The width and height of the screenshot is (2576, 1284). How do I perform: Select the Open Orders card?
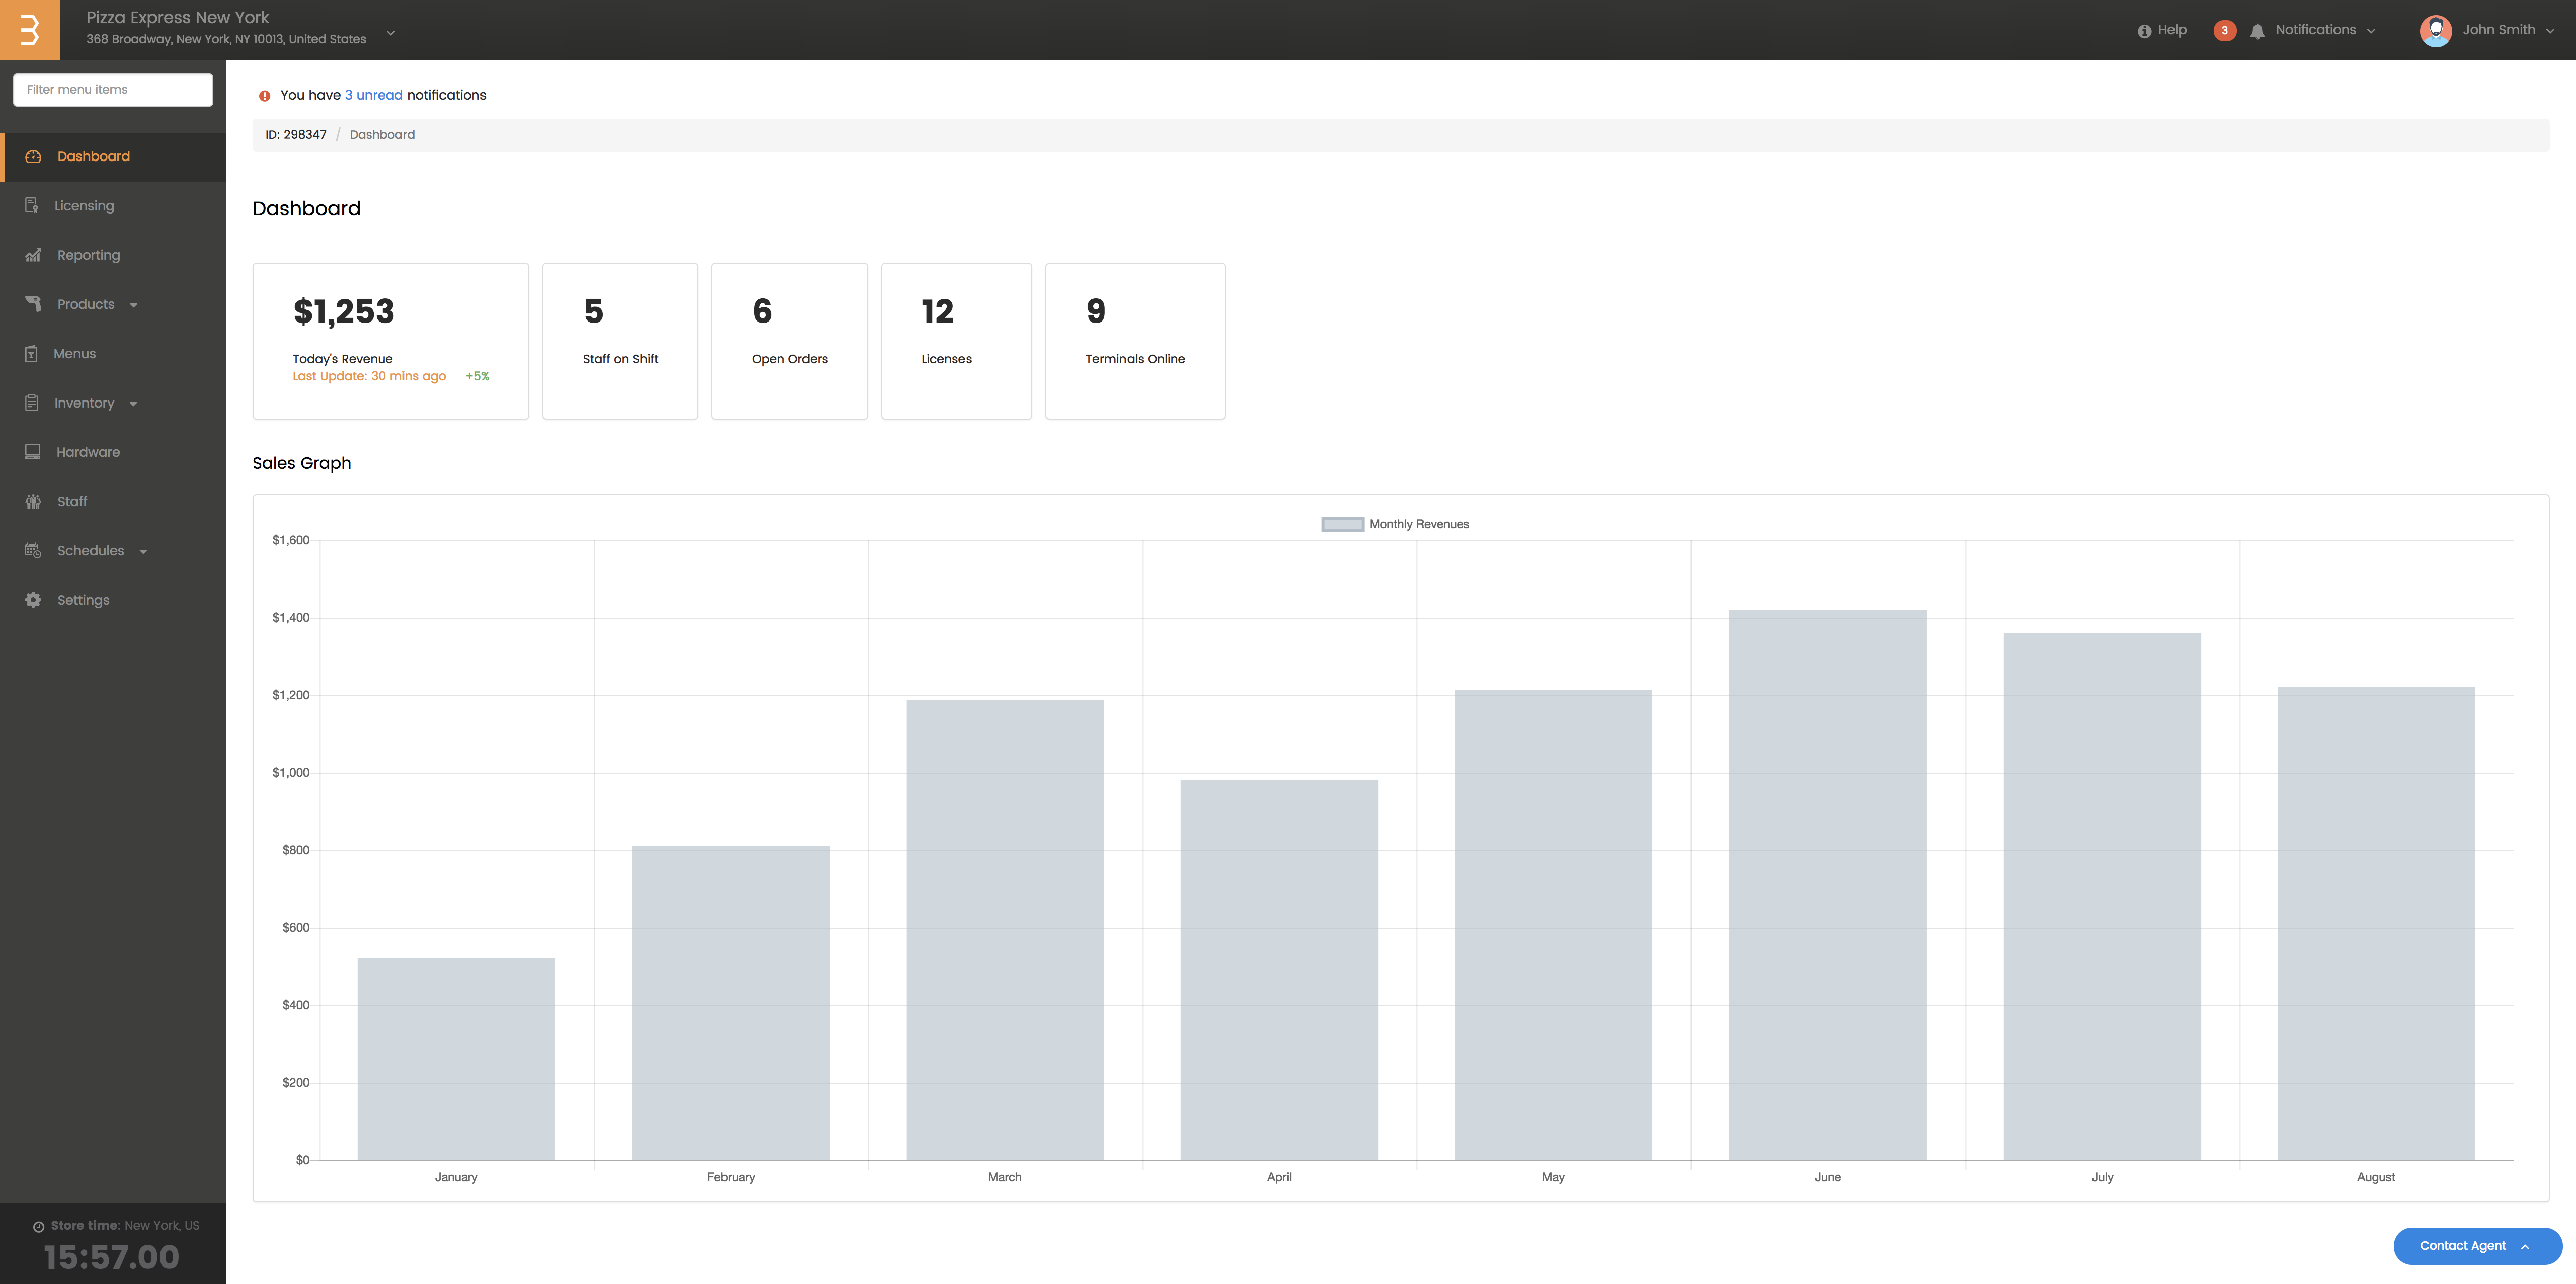789,341
